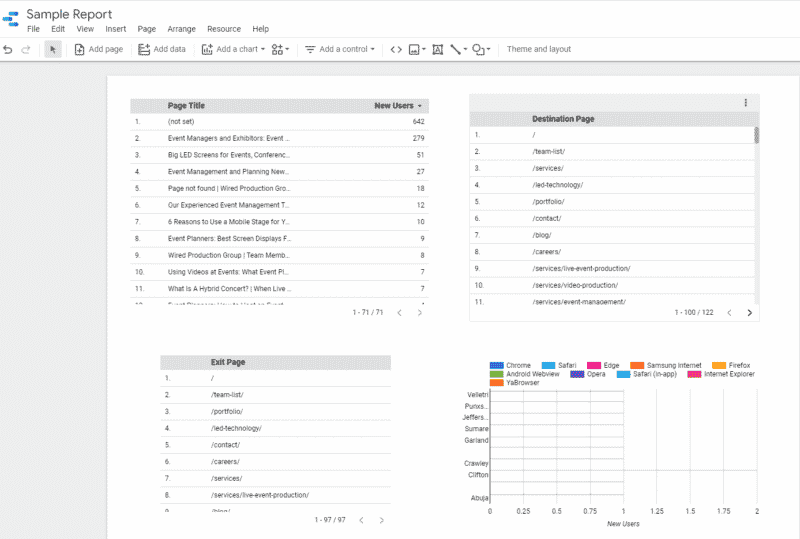Go to next page of Destination Page table
Viewport: 800px width, 539px height.
pos(749,312)
